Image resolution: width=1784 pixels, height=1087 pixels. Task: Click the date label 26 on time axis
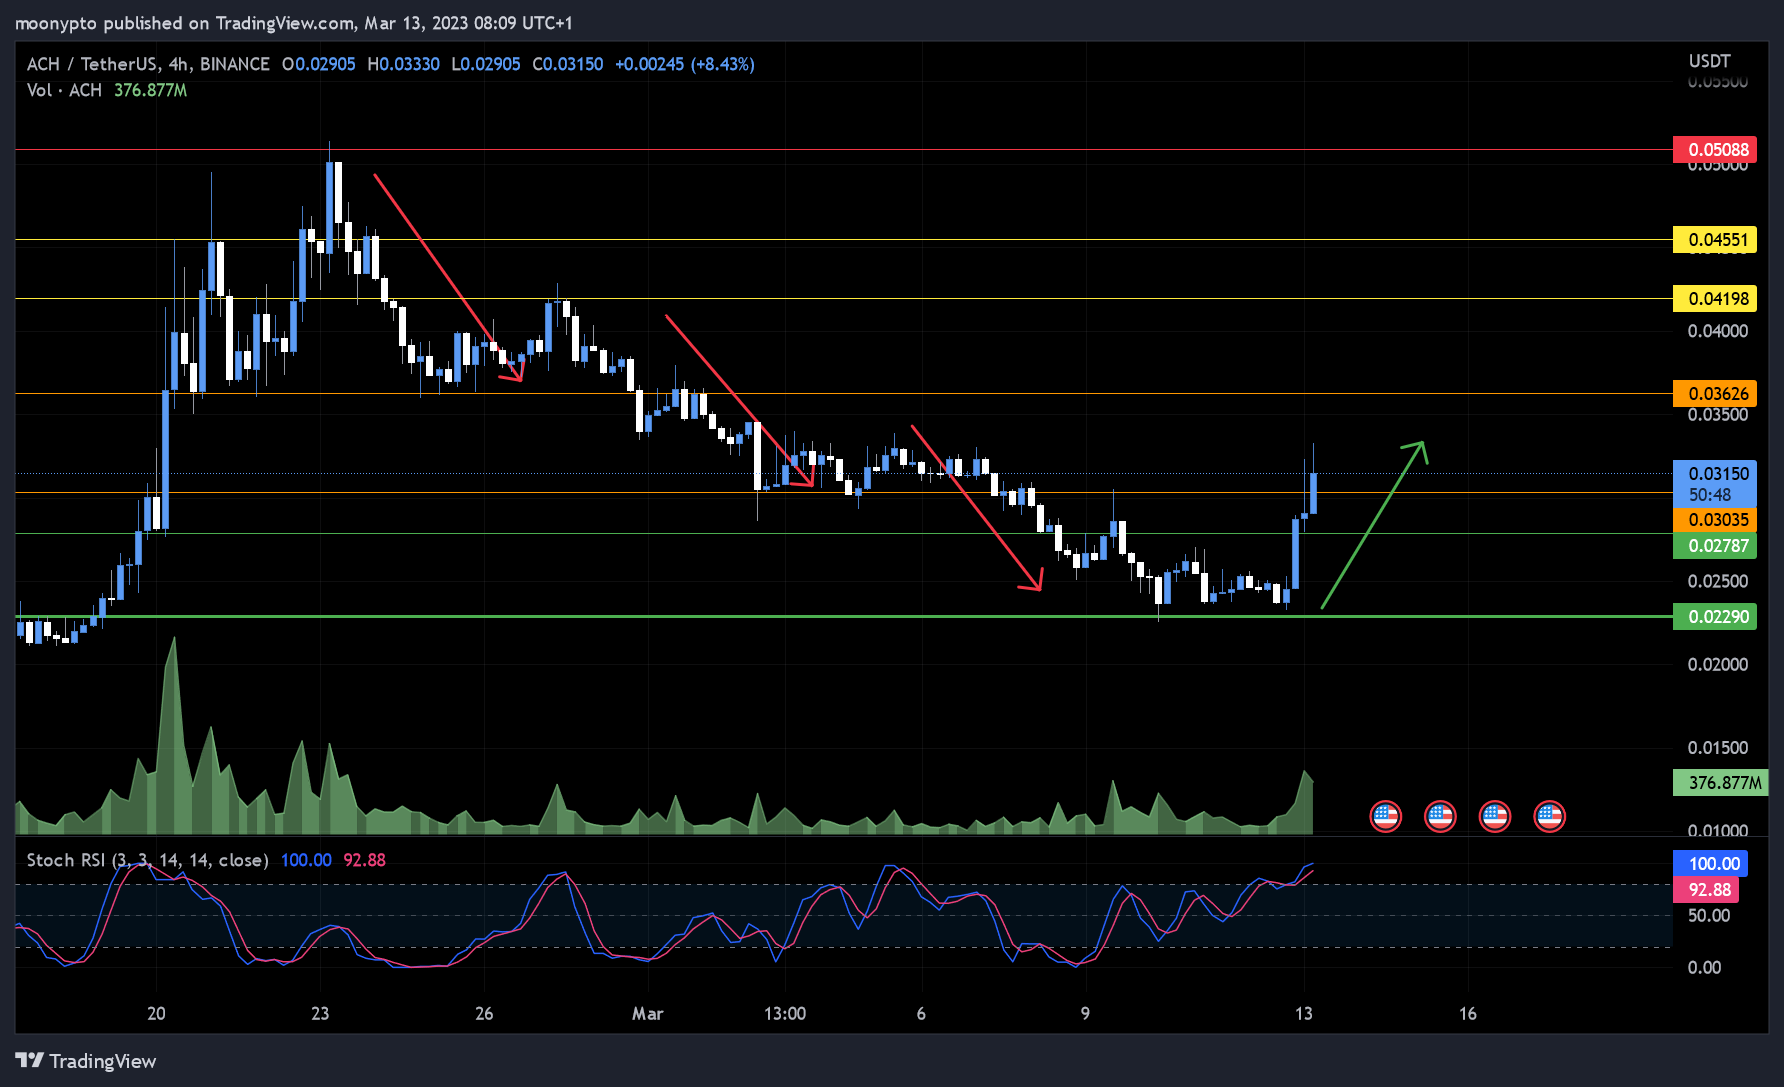point(484,1014)
